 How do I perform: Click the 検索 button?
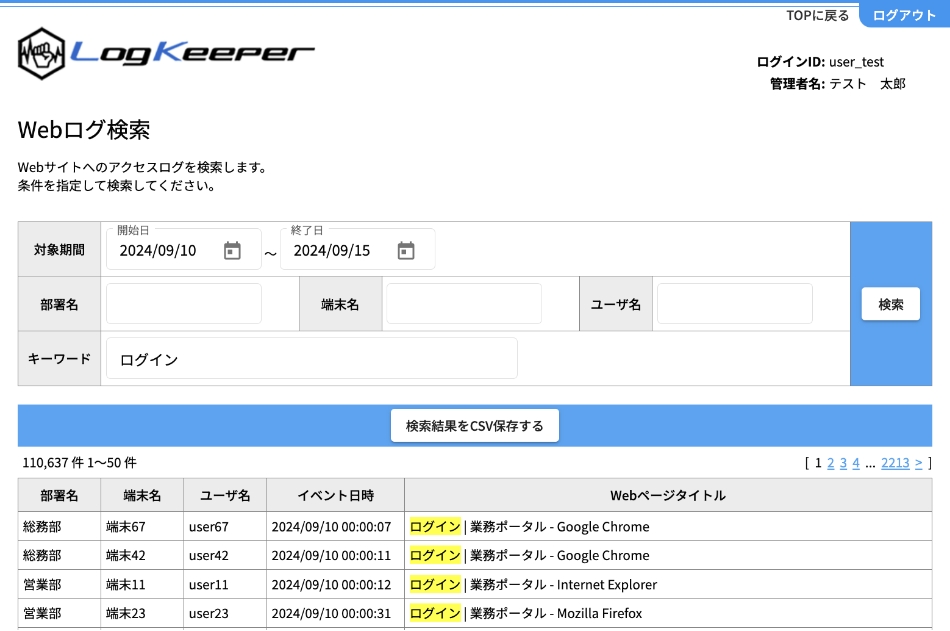coord(890,304)
